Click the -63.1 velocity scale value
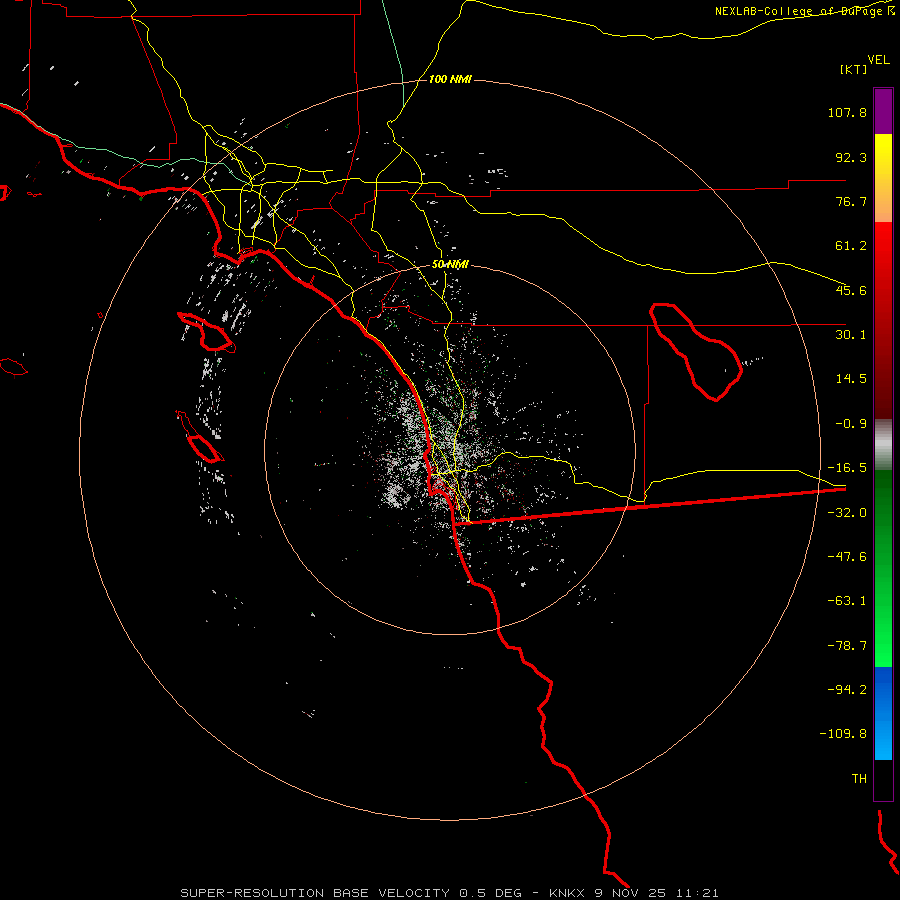This screenshot has height=900, width=900. [x=847, y=601]
